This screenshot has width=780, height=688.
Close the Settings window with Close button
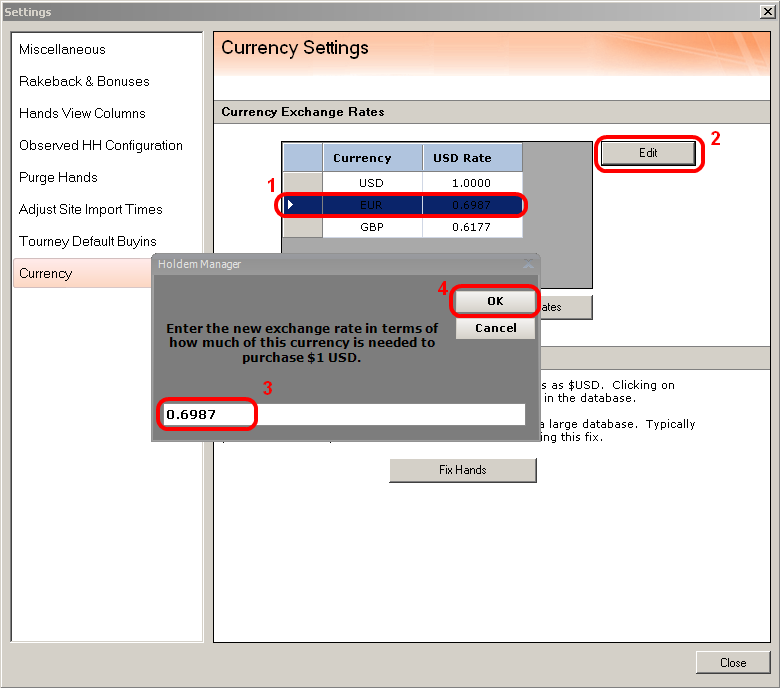click(x=733, y=663)
